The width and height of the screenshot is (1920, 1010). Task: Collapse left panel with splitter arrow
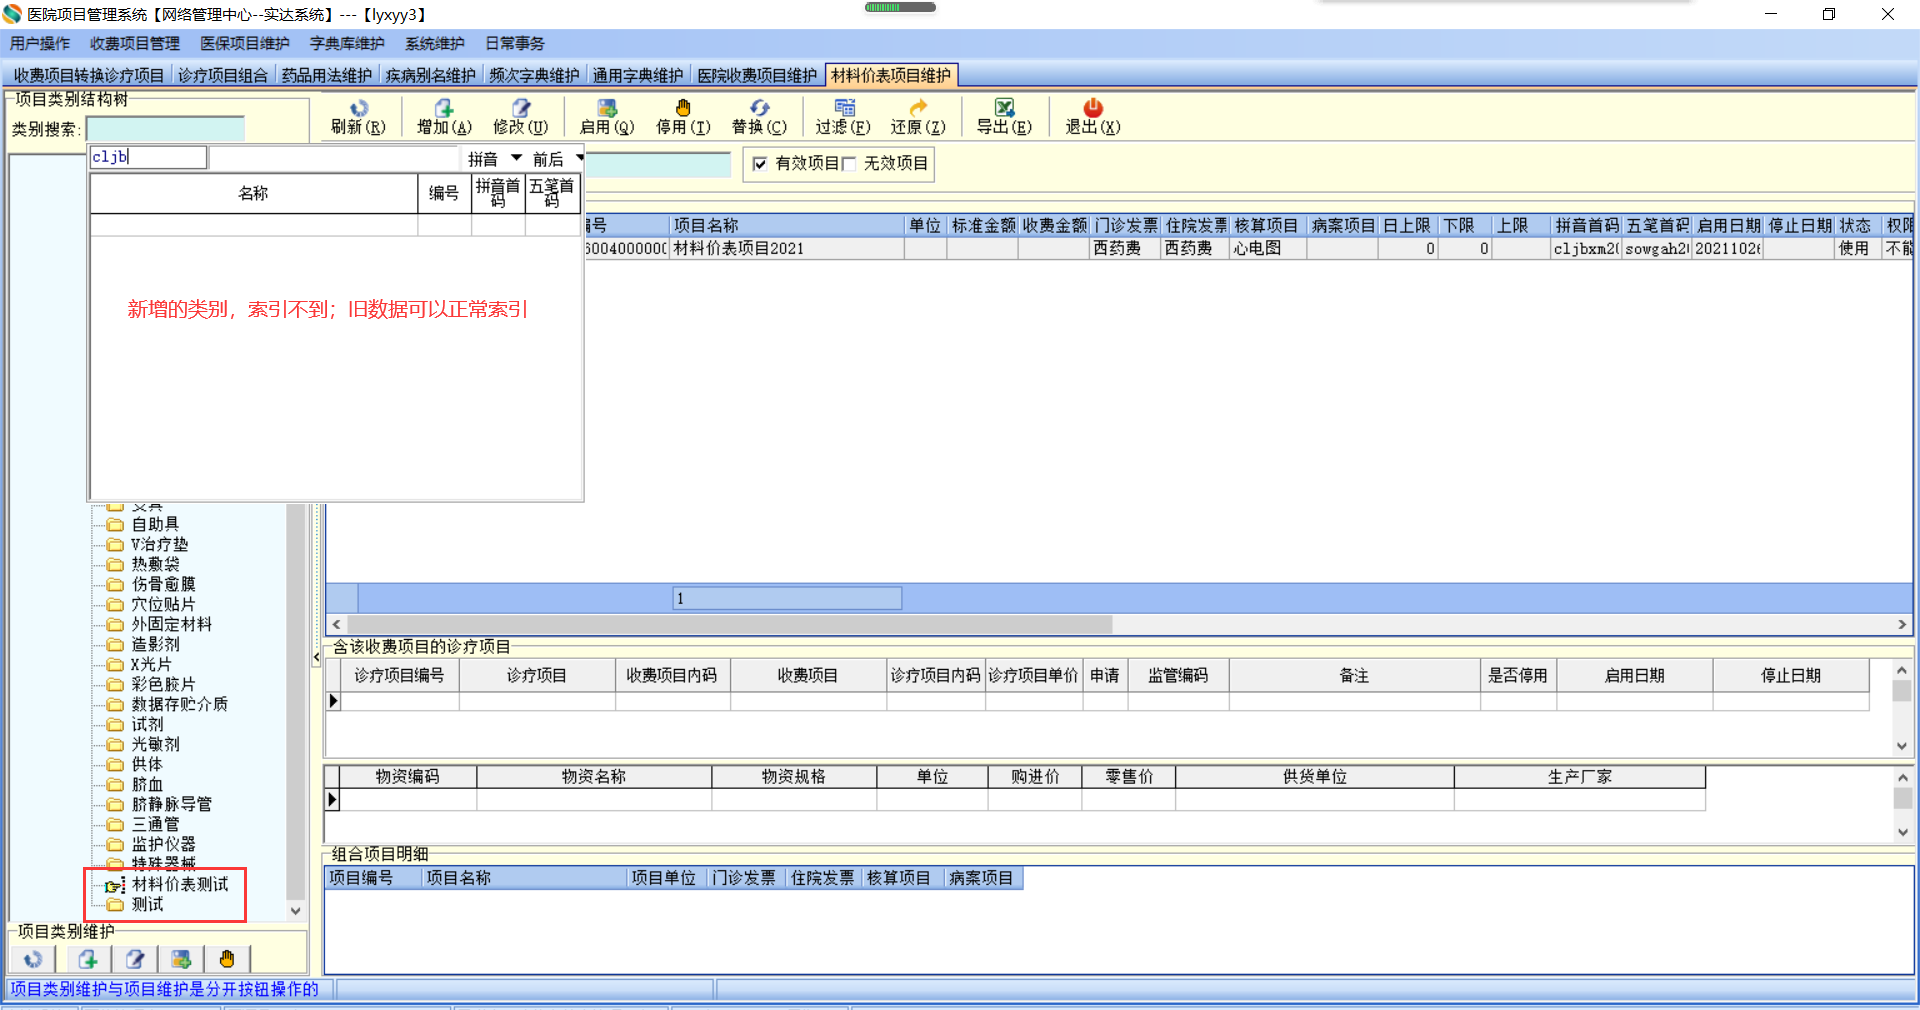coord(316,657)
